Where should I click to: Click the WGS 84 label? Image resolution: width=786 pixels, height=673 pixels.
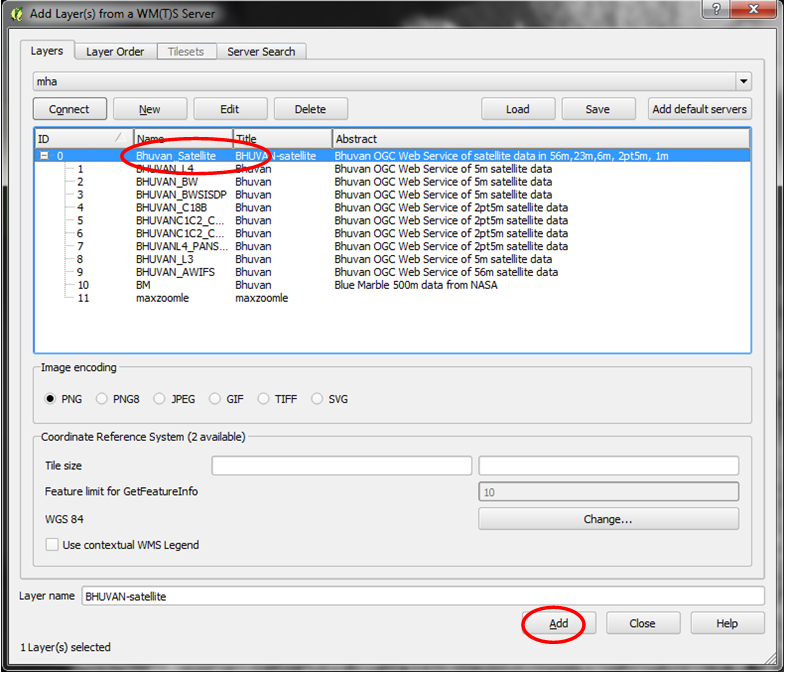(64, 519)
